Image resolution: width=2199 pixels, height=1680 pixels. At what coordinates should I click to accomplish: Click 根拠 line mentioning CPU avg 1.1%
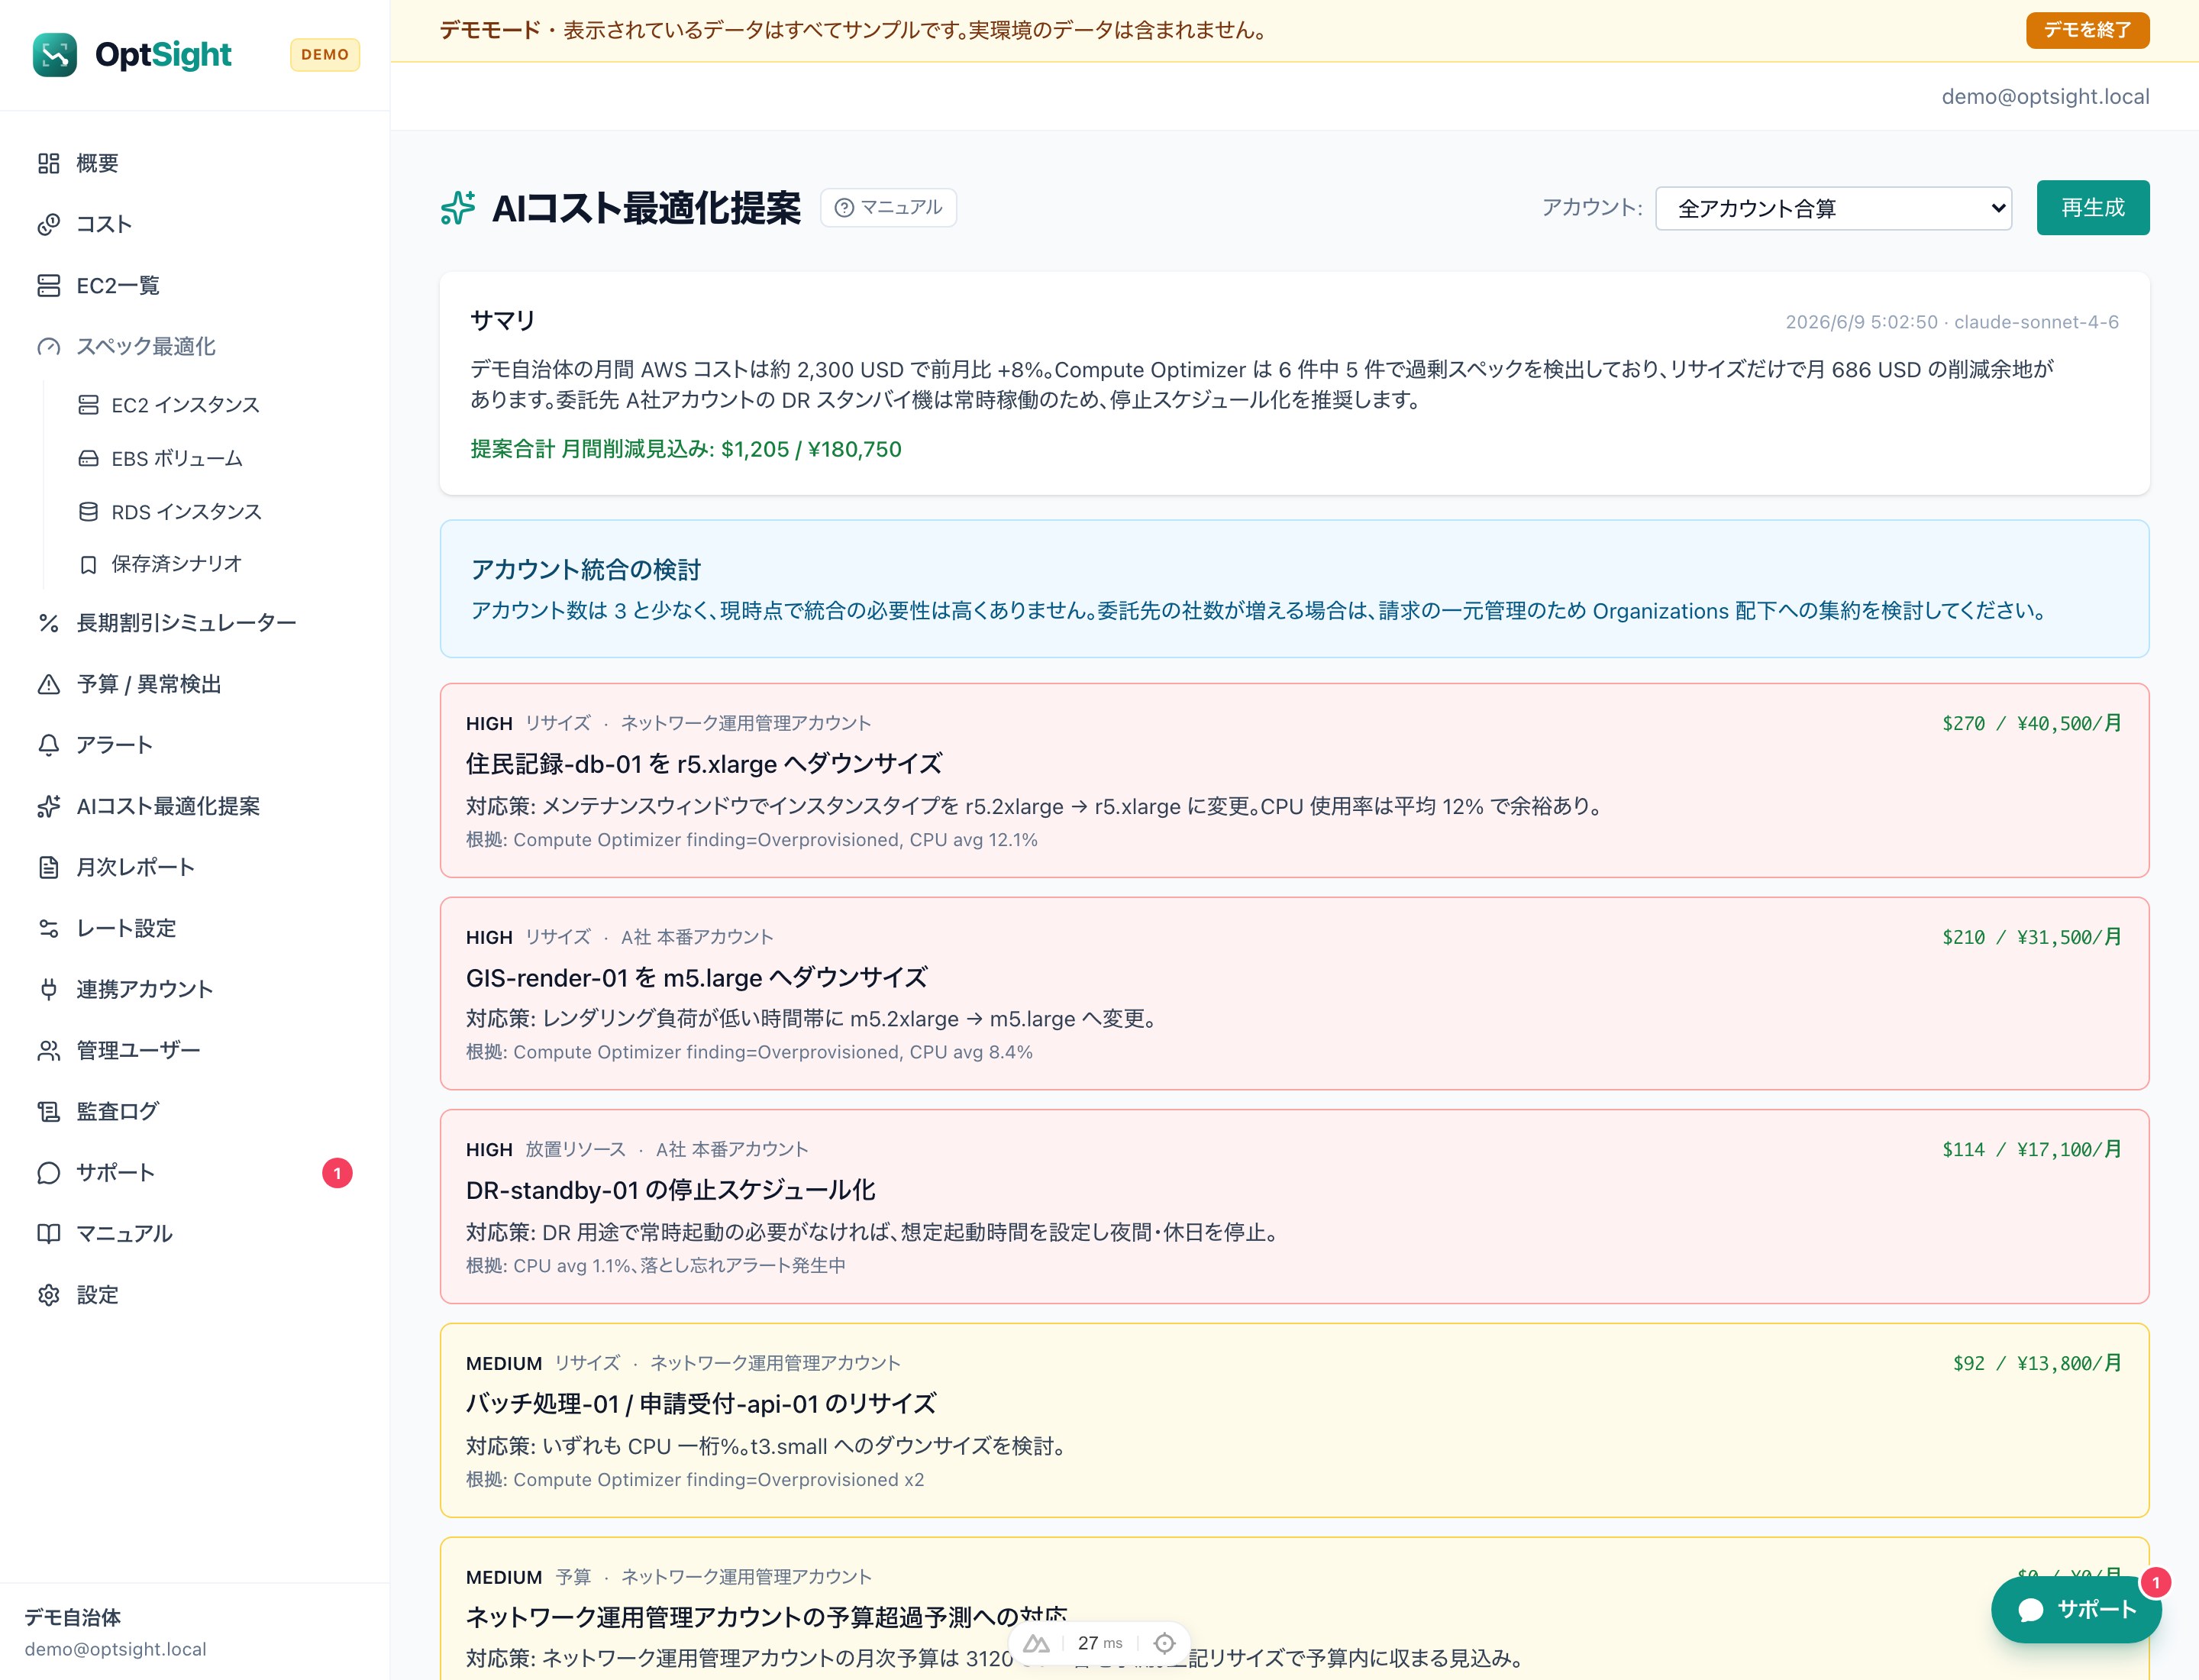(656, 1266)
